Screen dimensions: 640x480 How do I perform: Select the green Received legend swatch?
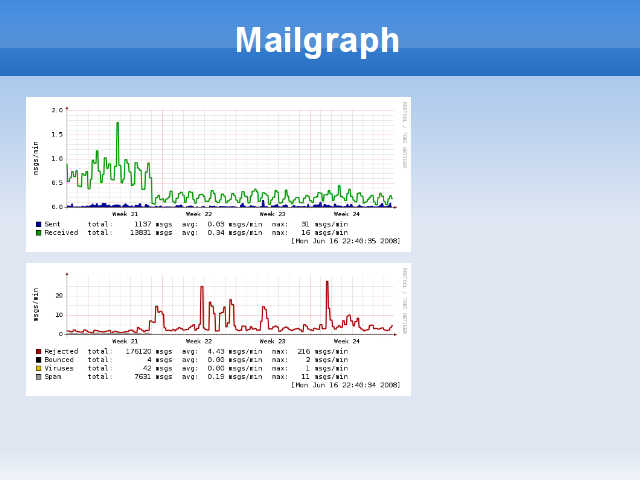(x=38, y=233)
